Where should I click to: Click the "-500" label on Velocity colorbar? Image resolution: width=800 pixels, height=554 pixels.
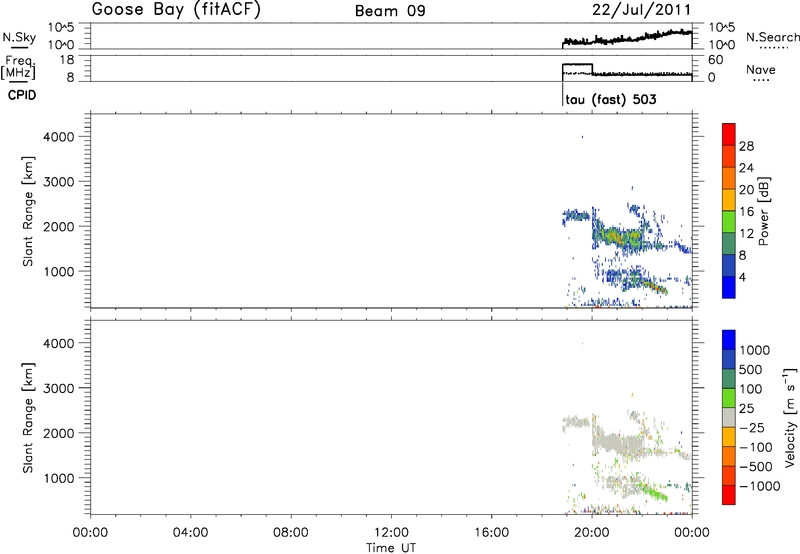(x=756, y=467)
